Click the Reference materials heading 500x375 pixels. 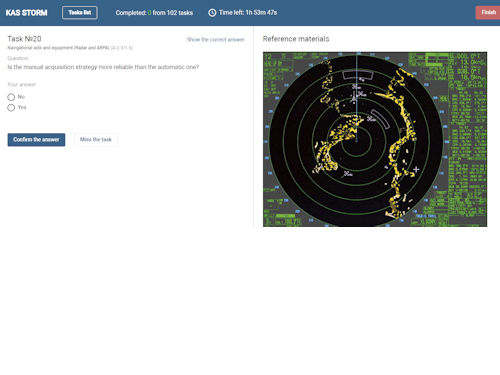(296, 39)
